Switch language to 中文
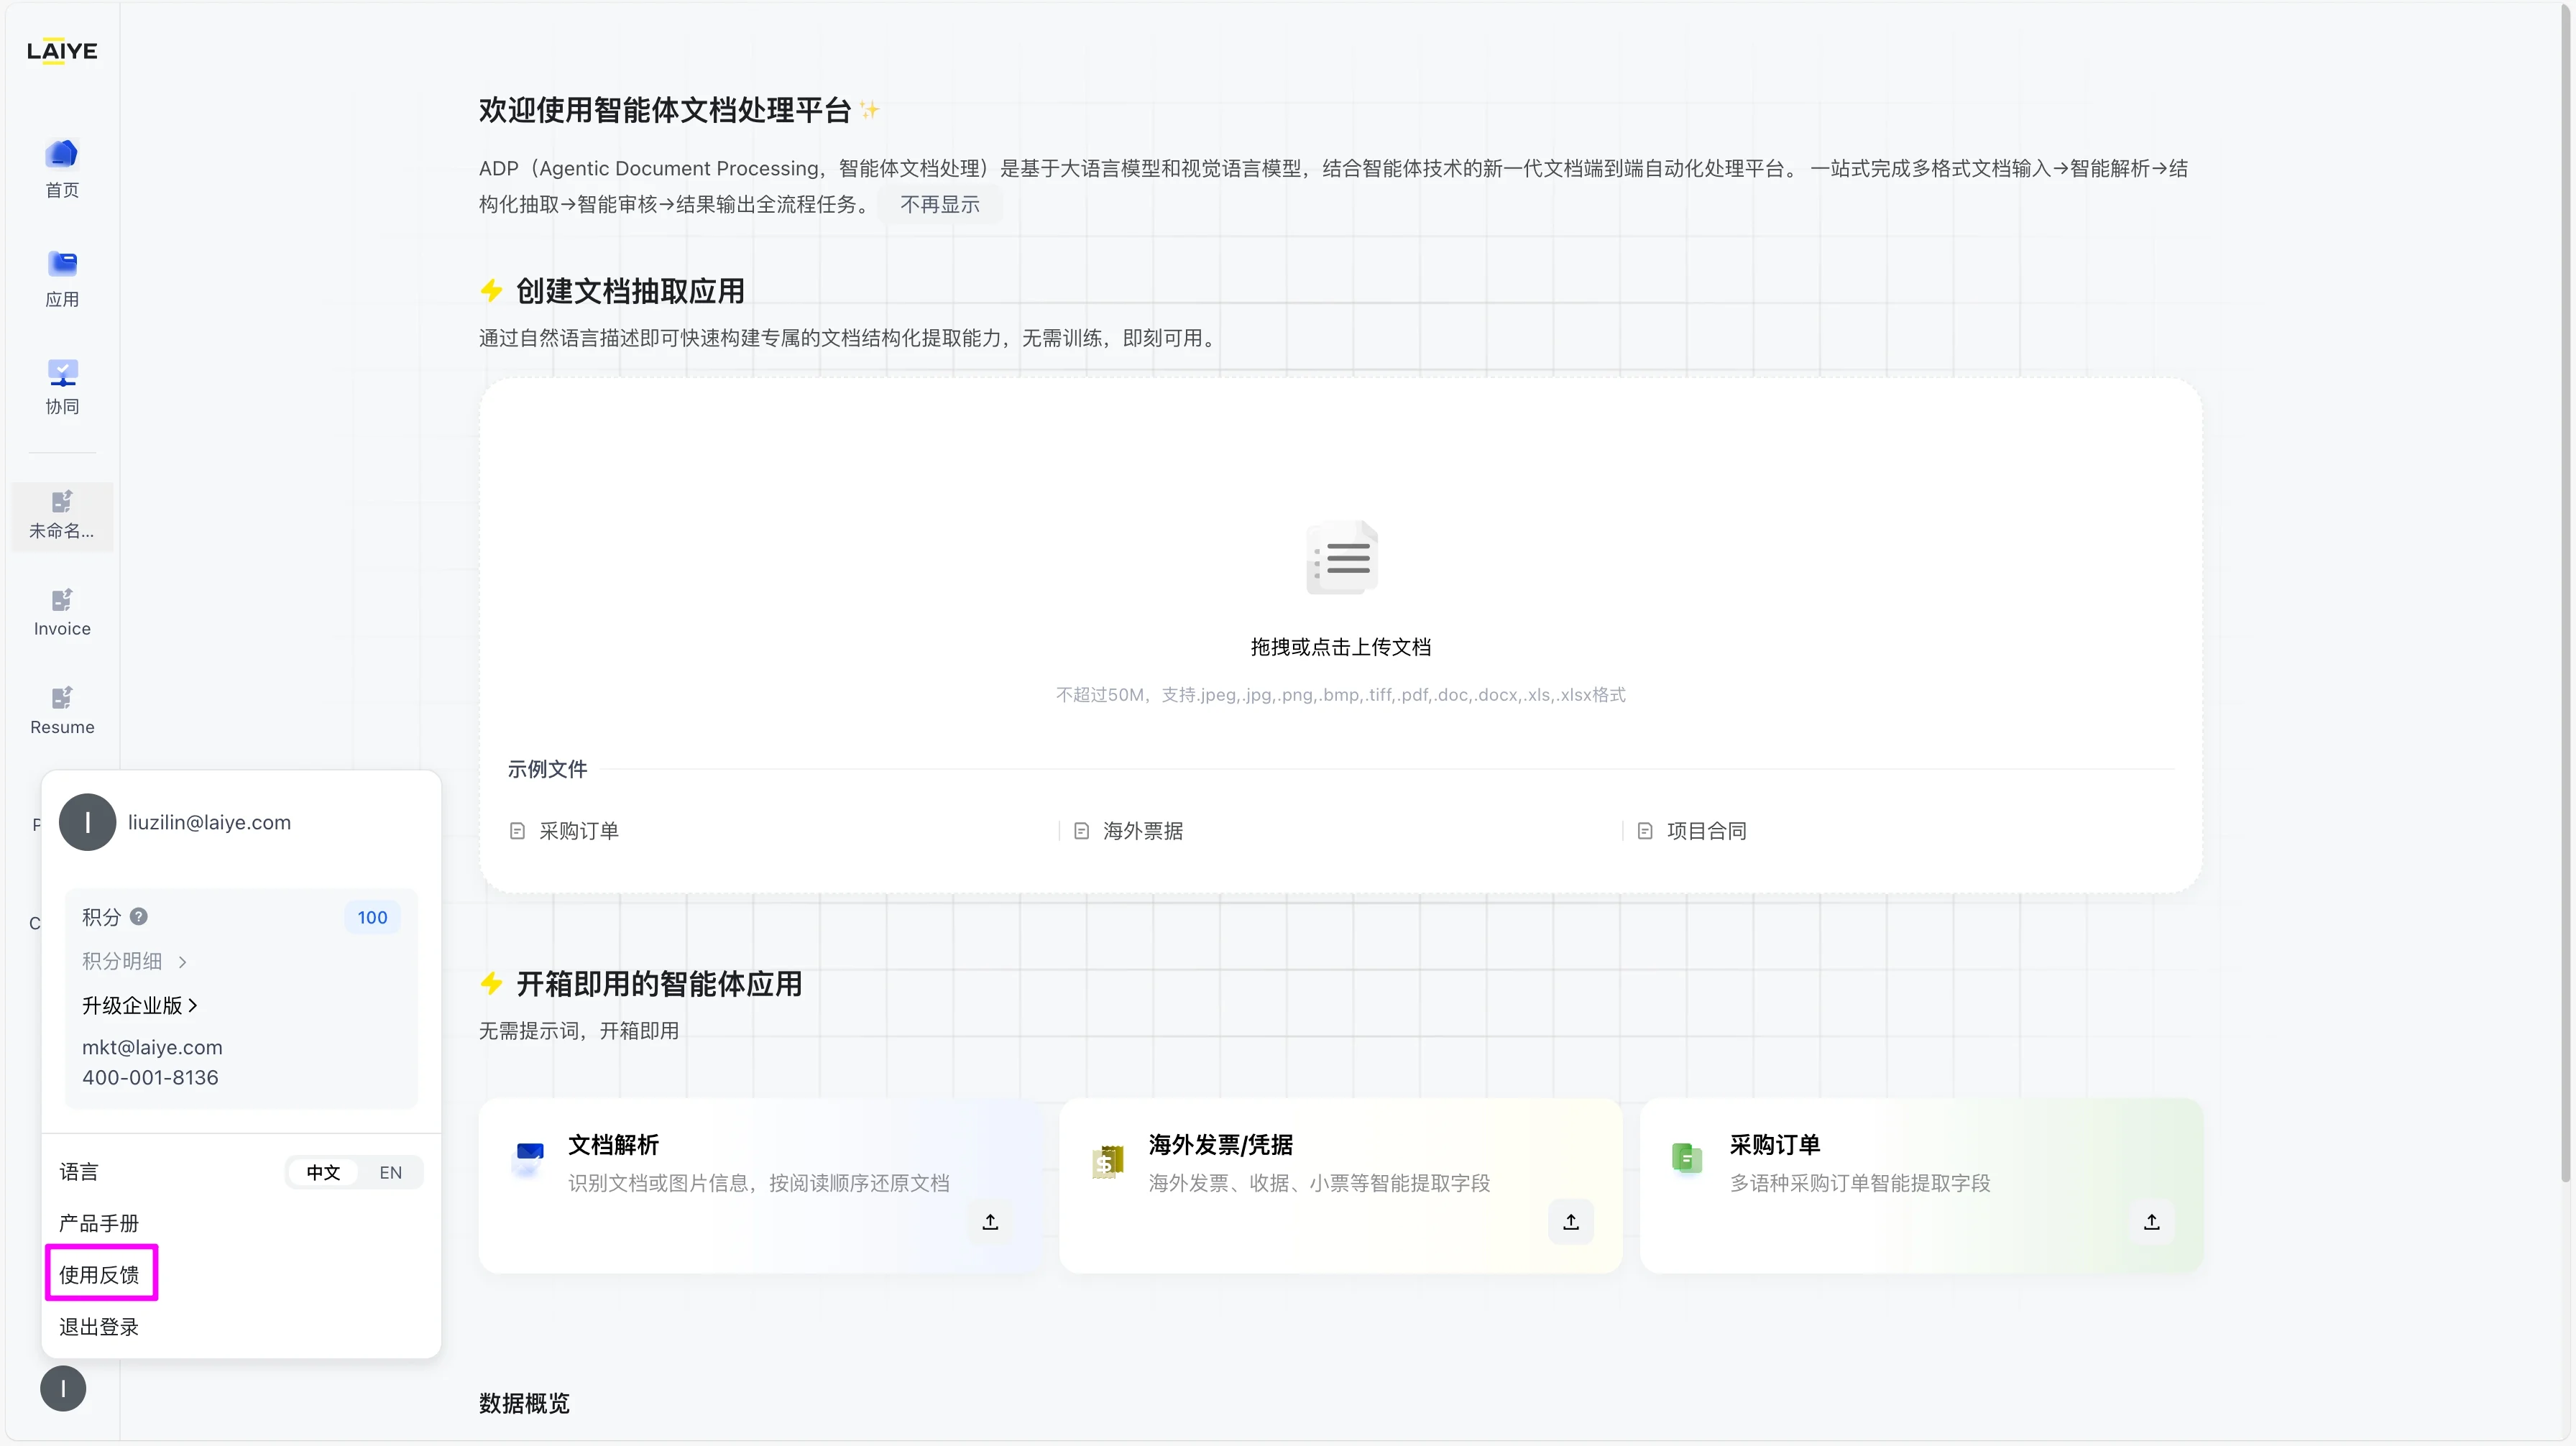The height and width of the screenshot is (1446, 2576). point(323,1172)
